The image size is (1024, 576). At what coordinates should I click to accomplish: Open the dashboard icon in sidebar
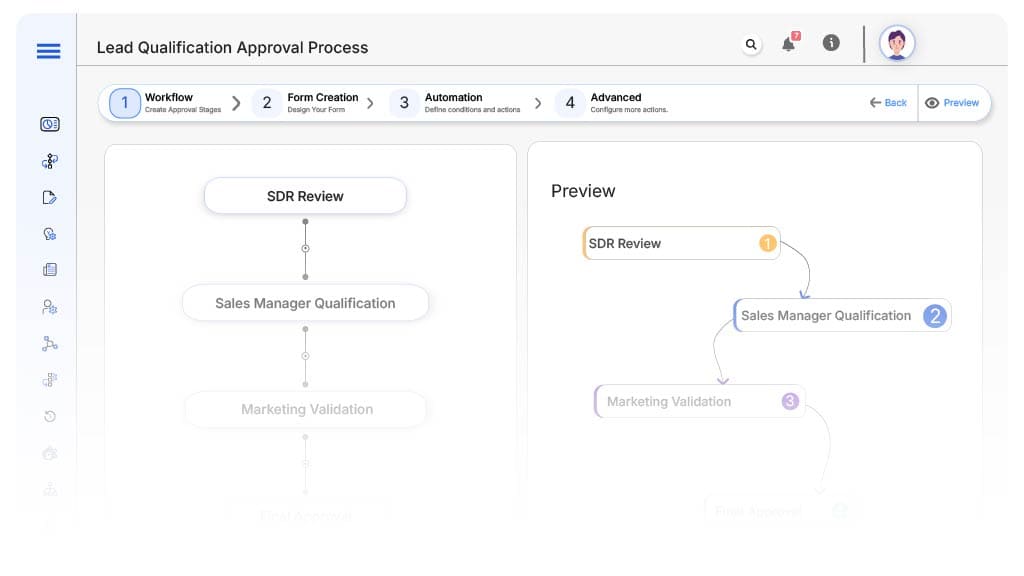pos(49,124)
